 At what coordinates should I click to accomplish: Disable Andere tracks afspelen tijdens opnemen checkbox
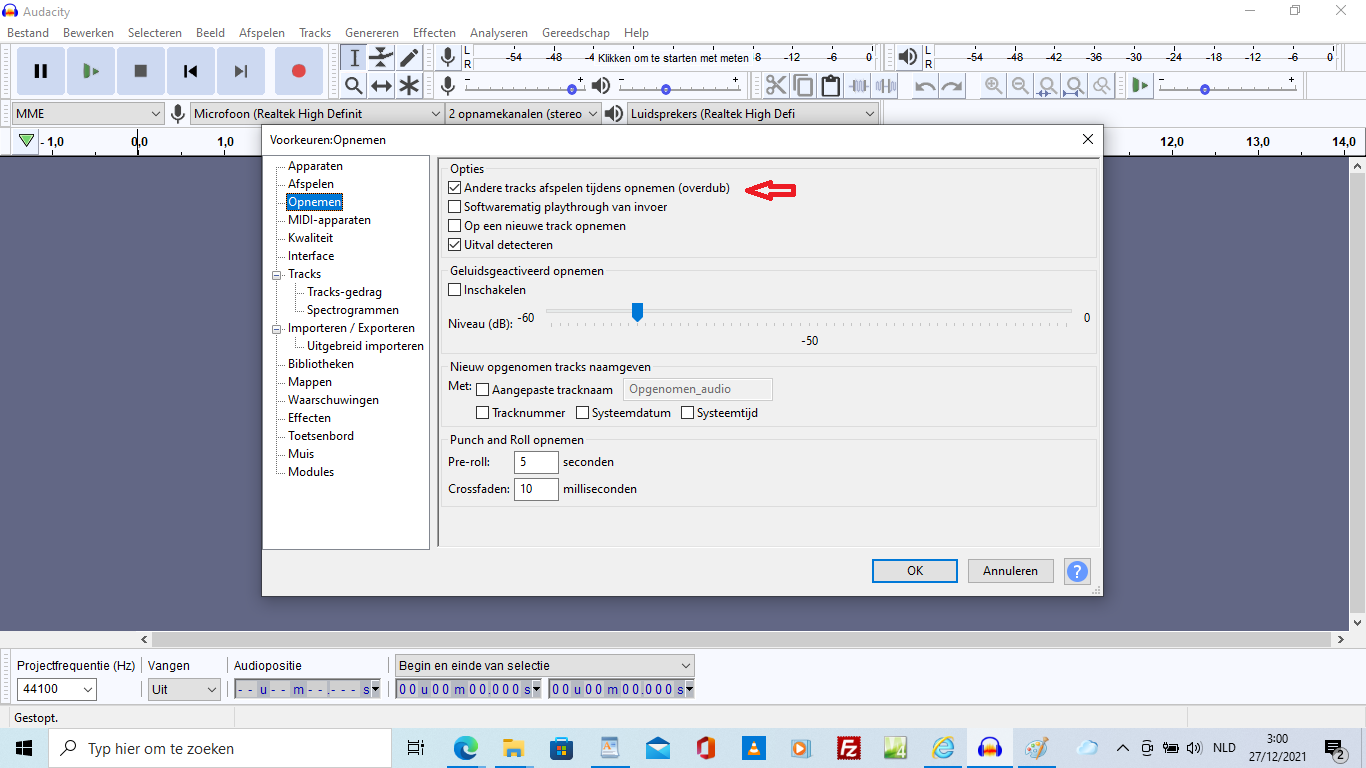click(455, 188)
